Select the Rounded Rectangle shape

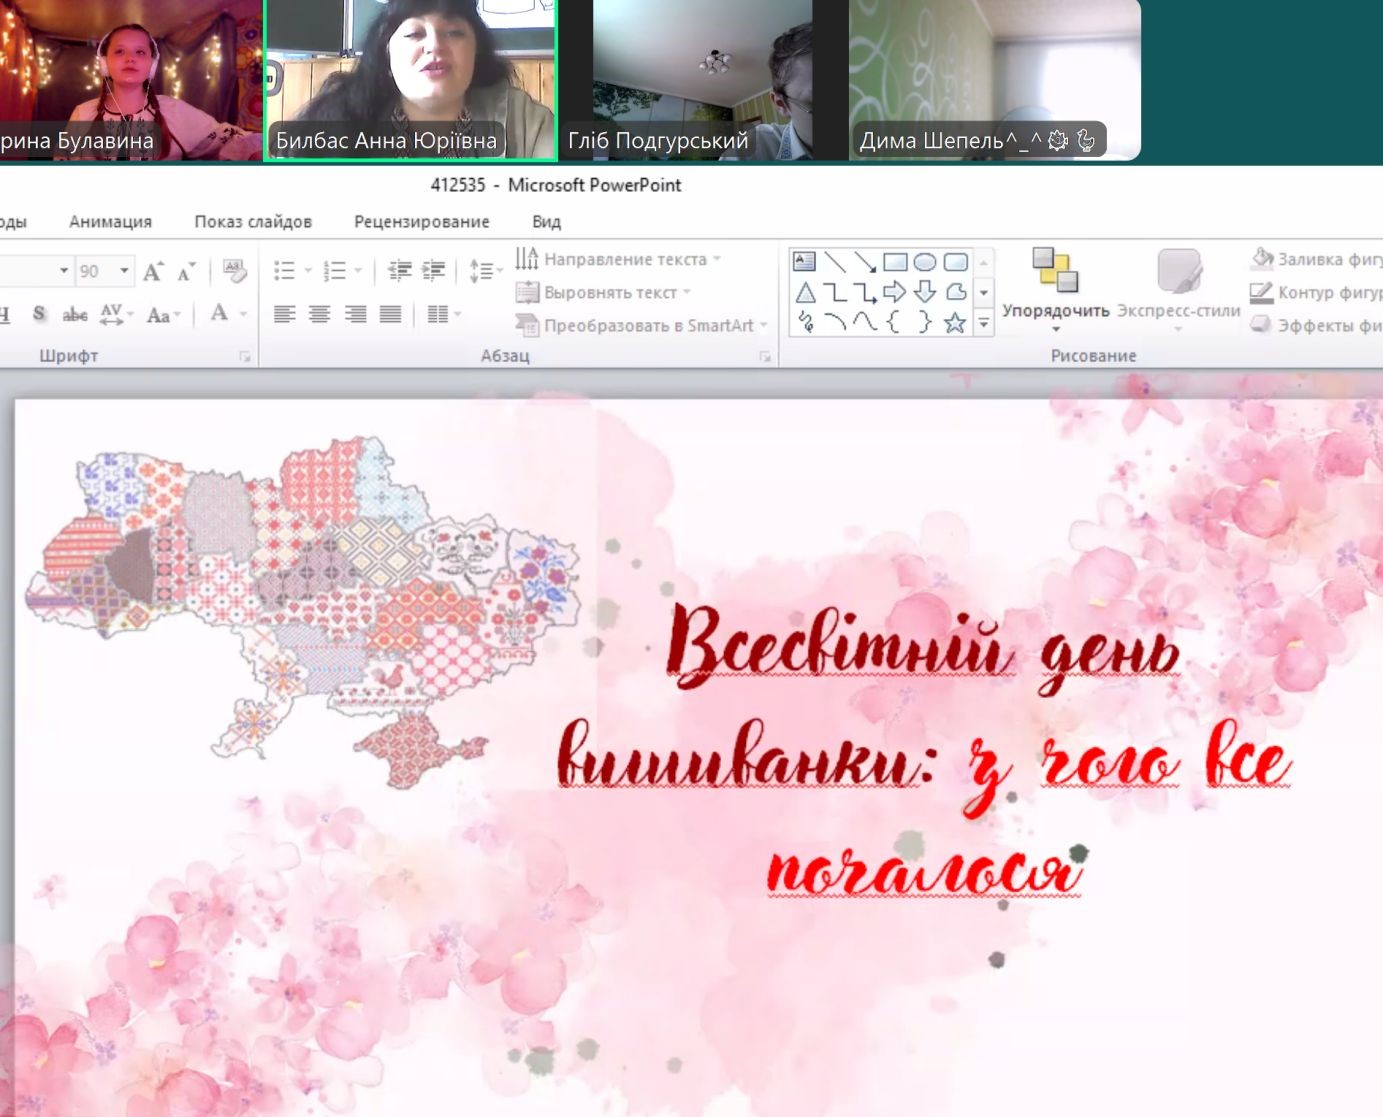point(956,262)
